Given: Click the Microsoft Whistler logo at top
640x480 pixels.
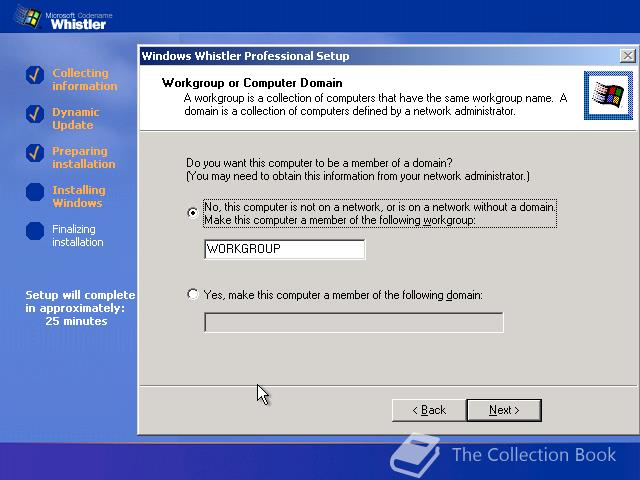Looking at the screenshot, I should click(x=63, y=18).
